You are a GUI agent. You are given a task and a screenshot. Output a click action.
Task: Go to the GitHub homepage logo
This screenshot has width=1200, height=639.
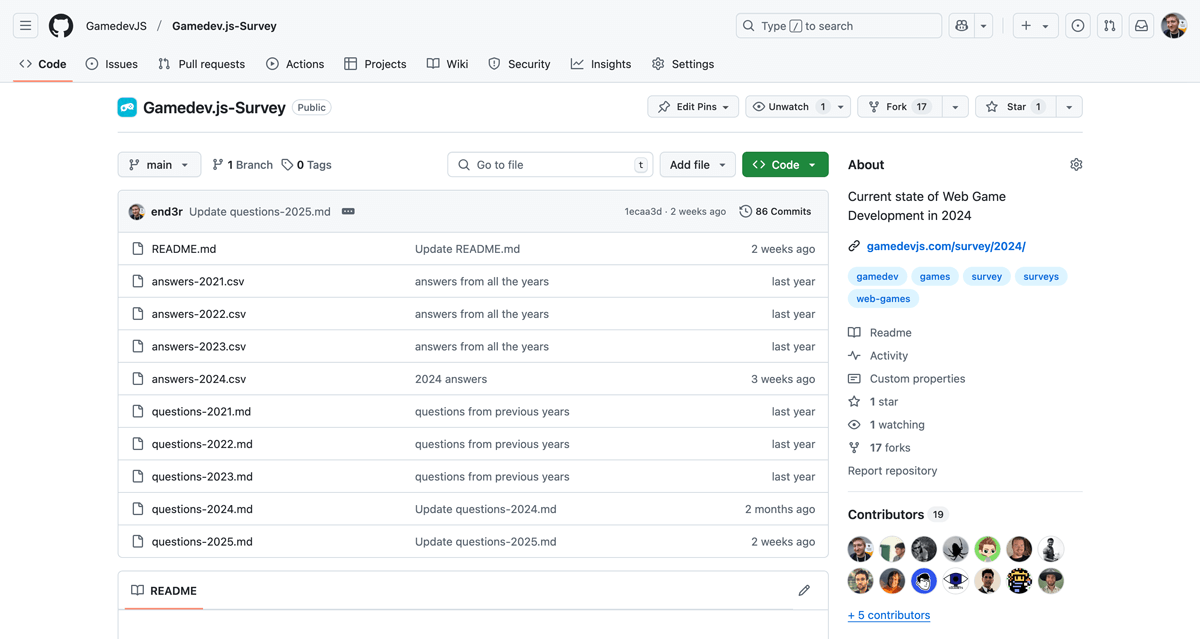pyautogui.click(x=61, y=26)
